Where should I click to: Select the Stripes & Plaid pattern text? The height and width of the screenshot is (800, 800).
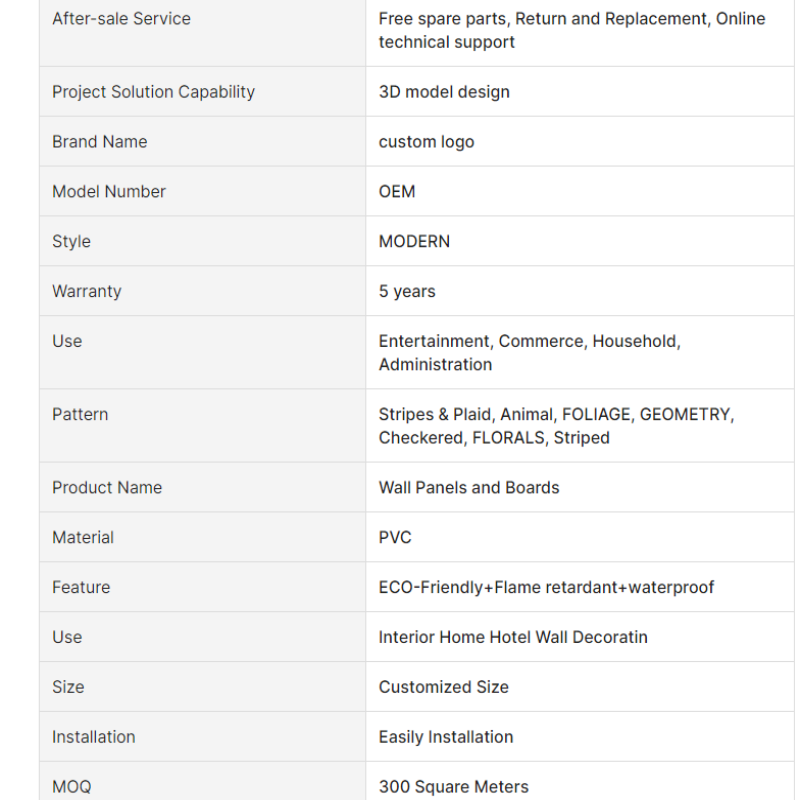[437, 414]
